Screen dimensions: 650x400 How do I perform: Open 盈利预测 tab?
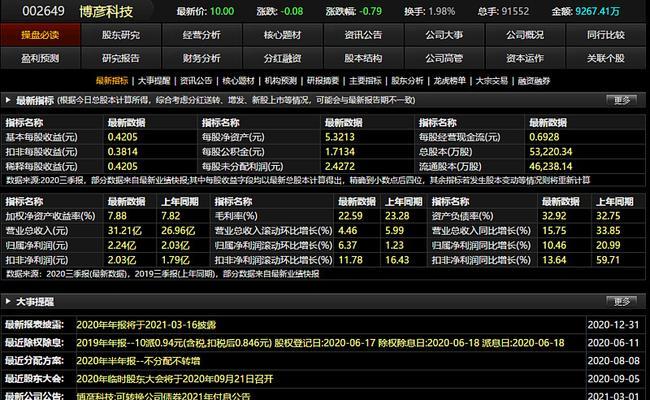40,58
